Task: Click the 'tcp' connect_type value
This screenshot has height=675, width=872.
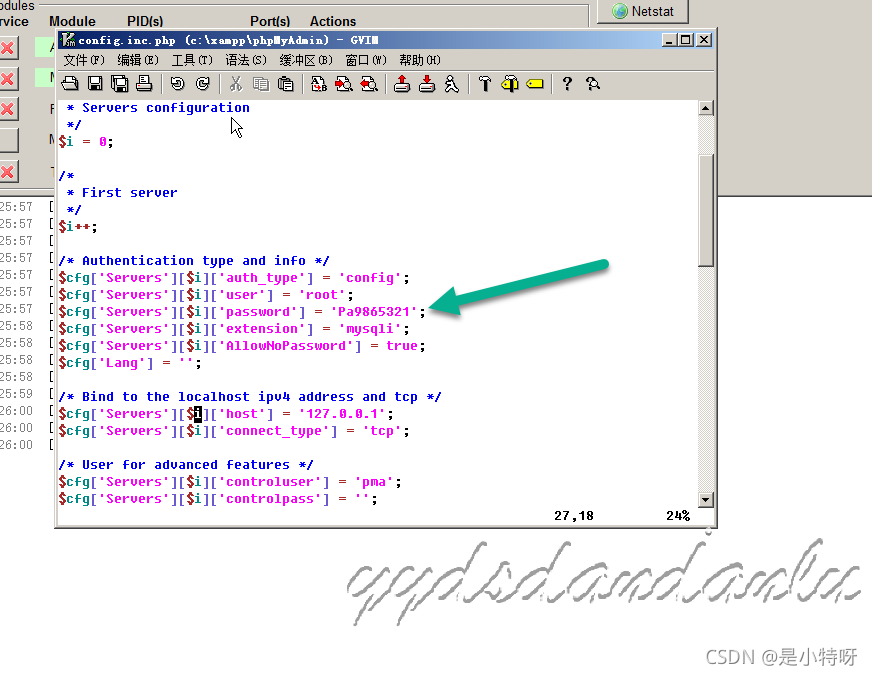Action: (382, 431)
